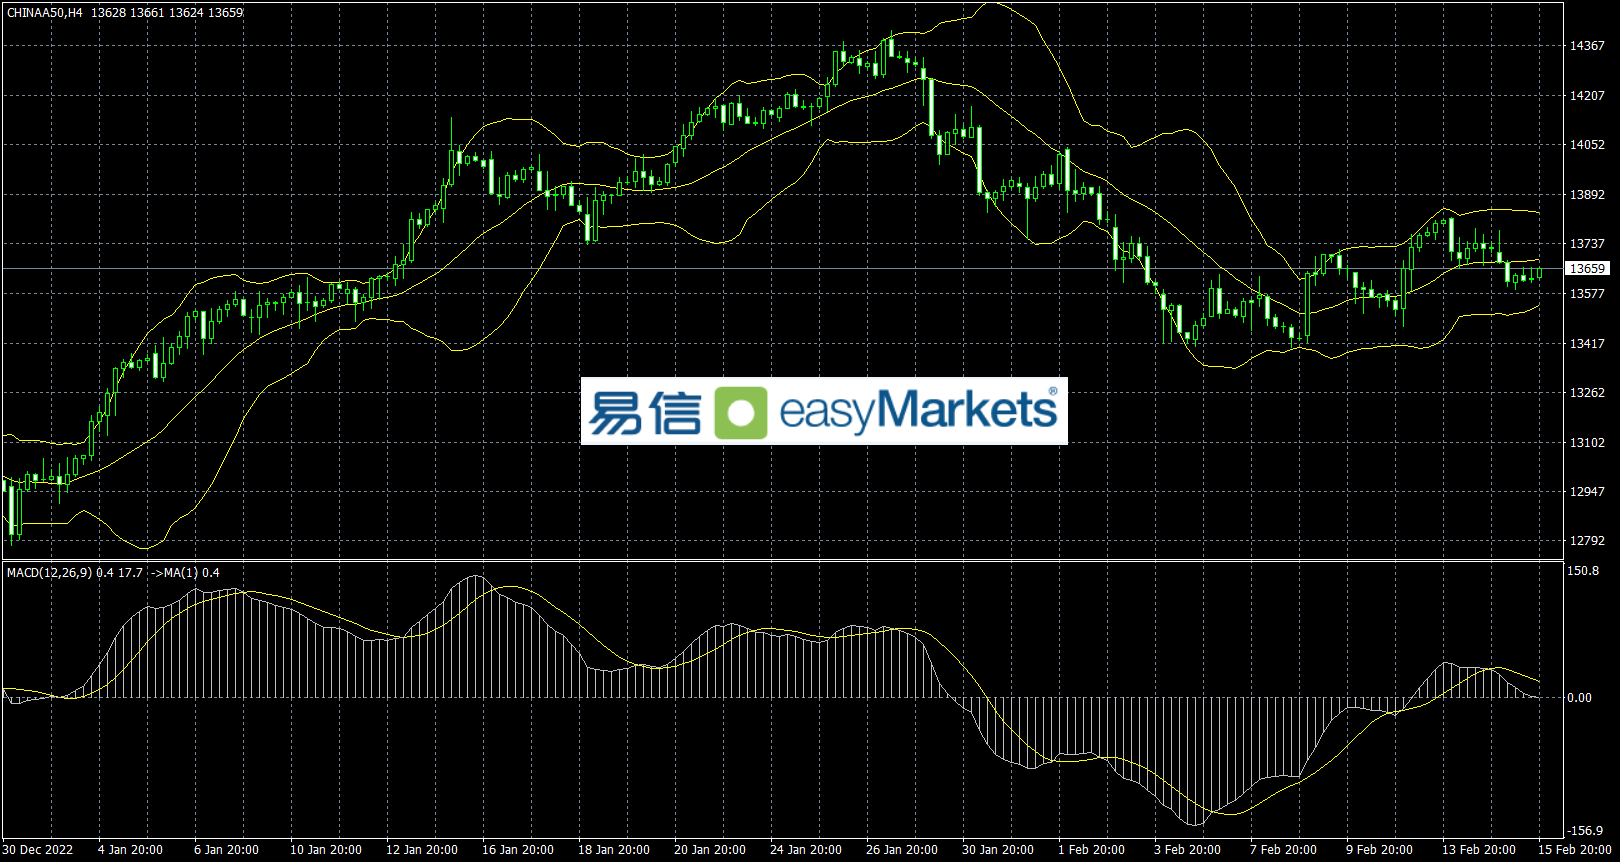
Task: Select the 13 Feb 20:00 time label
Action: coord(1479,850)
